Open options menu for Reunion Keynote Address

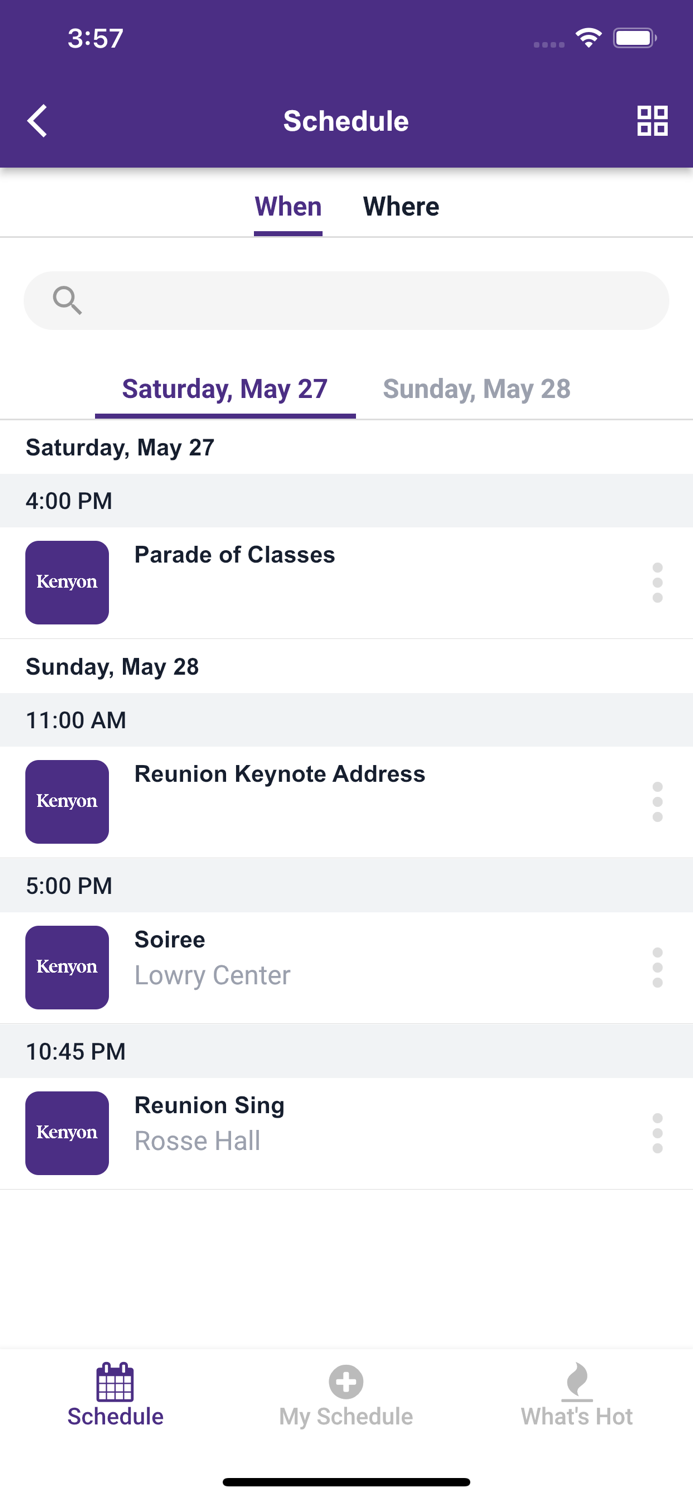pyautogui.click(x=657, y=801)
